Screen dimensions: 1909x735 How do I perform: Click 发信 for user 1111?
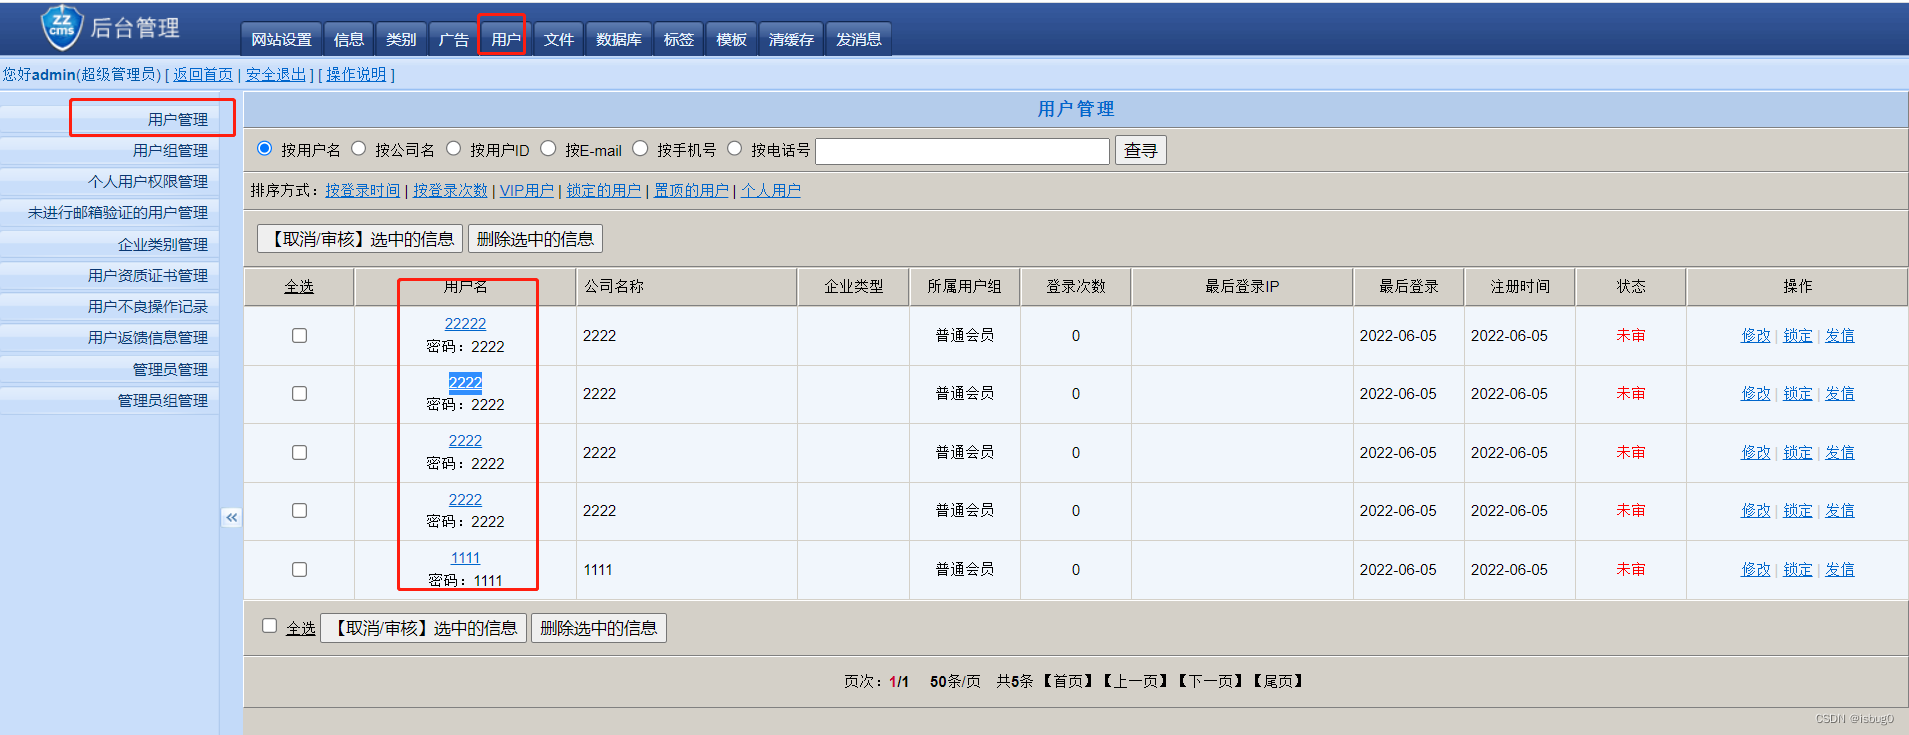1840,569
